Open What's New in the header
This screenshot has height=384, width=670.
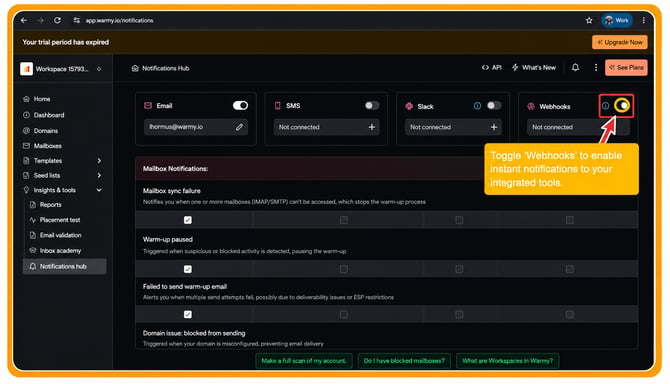534,67
